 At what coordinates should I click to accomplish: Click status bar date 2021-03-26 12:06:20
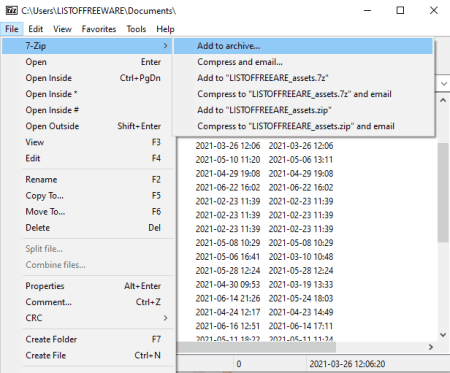[x=347, y=364]
